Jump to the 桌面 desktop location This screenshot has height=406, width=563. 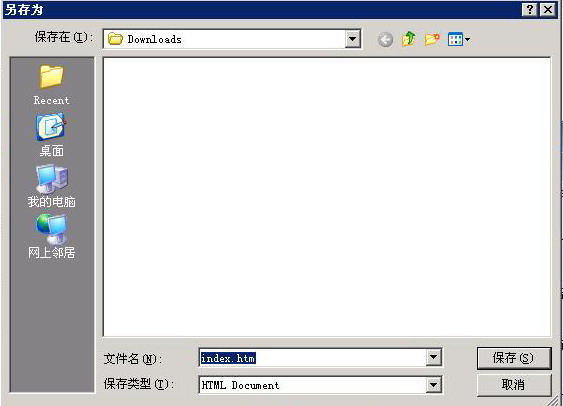pyautogui.click(x=51, y=135)
